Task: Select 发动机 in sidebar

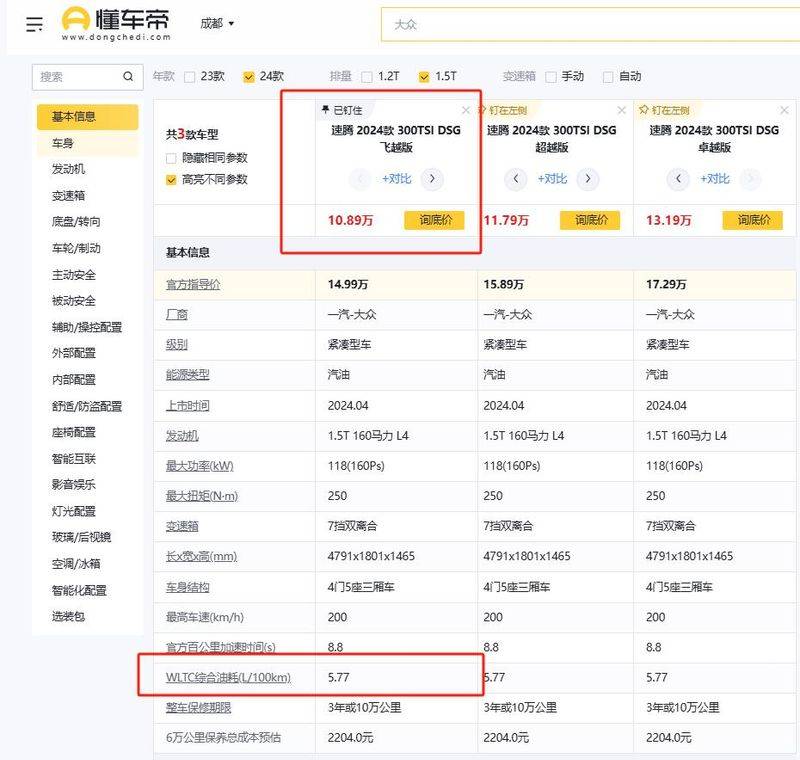Action: coord(68,169)
